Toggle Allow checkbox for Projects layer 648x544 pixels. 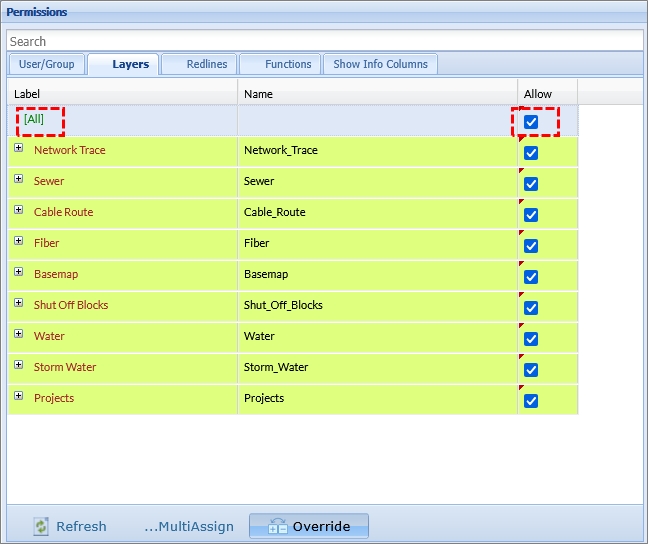point(531,401)
